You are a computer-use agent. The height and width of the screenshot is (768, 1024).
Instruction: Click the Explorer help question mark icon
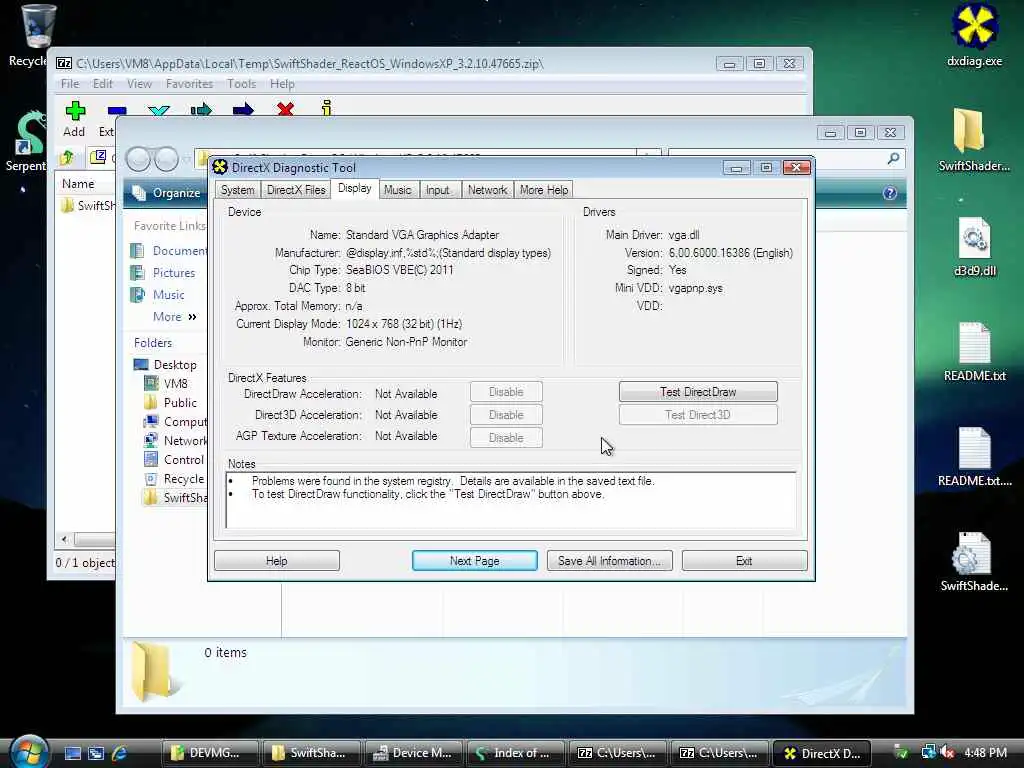coord(889,193)
